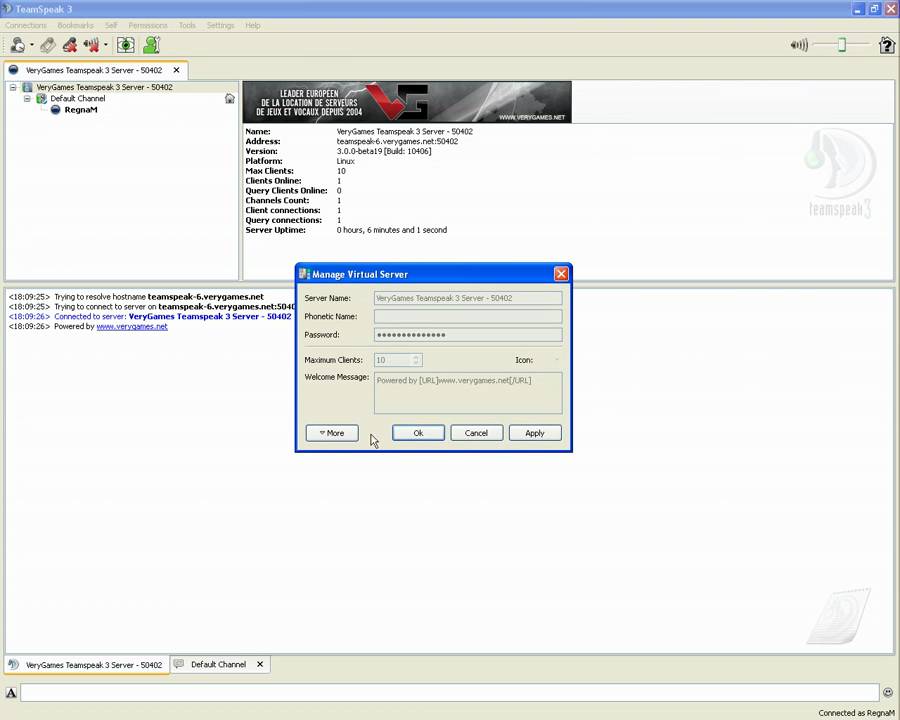Open the Settings menu
The width and height of the screenshot is (900, 720).
click(220, 25)
